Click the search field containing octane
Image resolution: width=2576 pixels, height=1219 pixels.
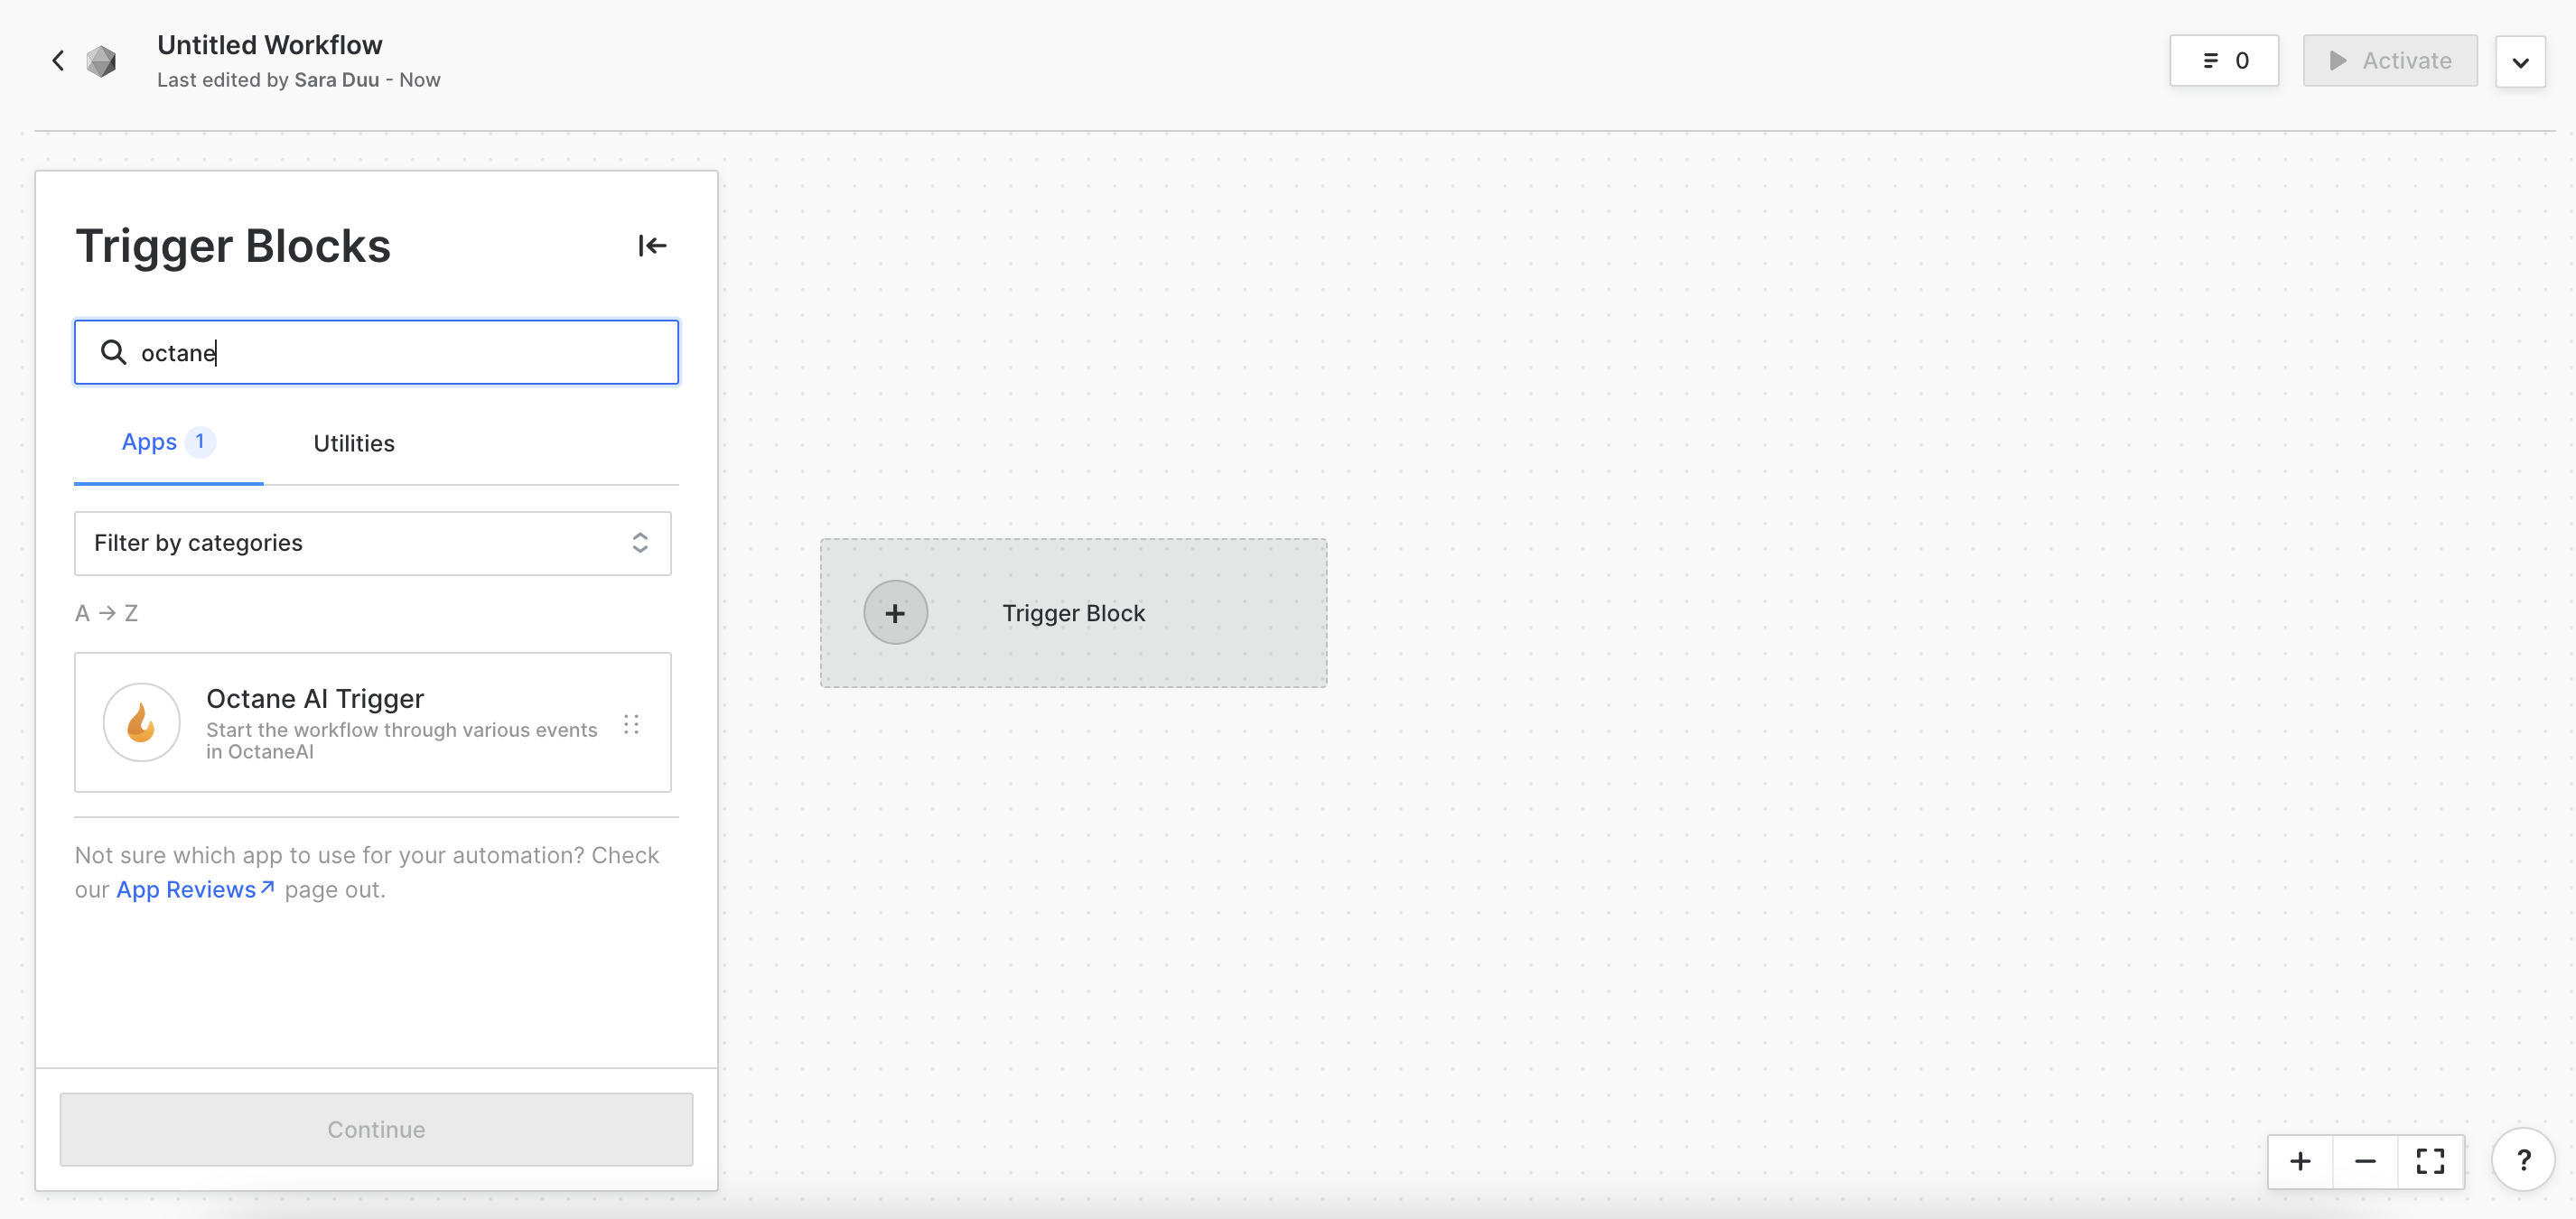pyautogui.click(x=400, y=352)
